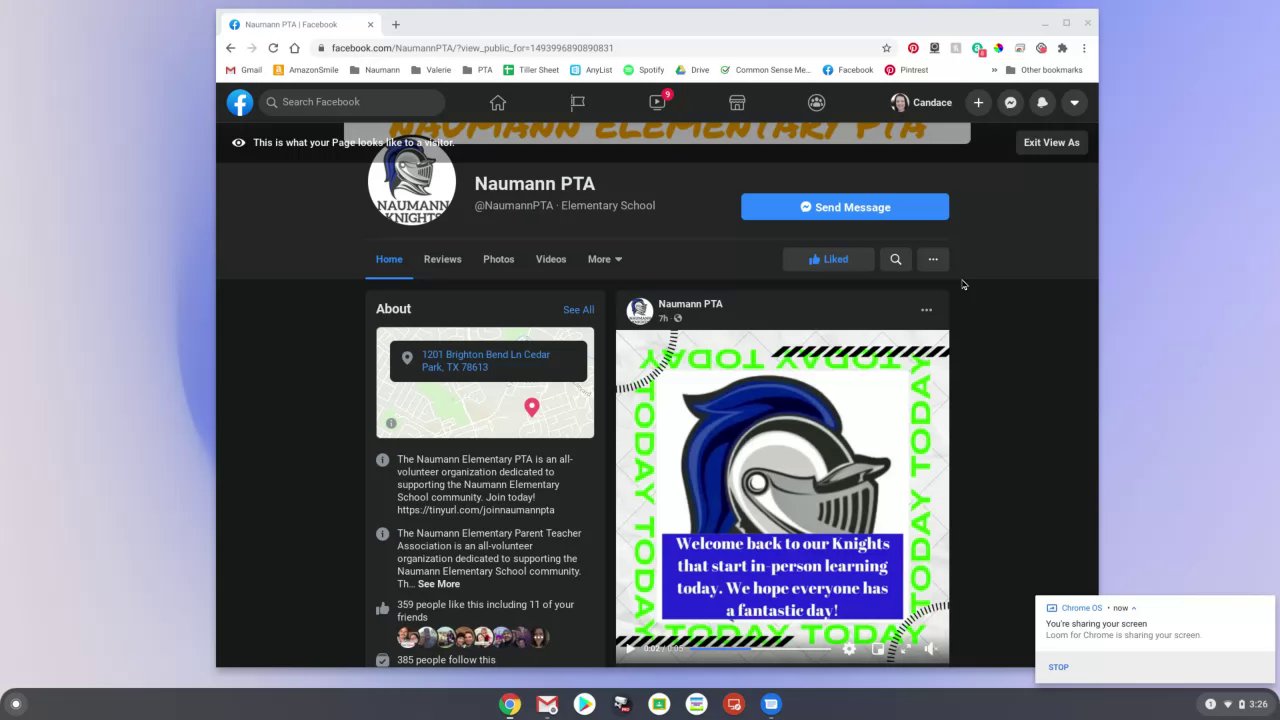Click the Chrome home button
The width and height of the screenshot is (1280, 720).
click(294, 48)
